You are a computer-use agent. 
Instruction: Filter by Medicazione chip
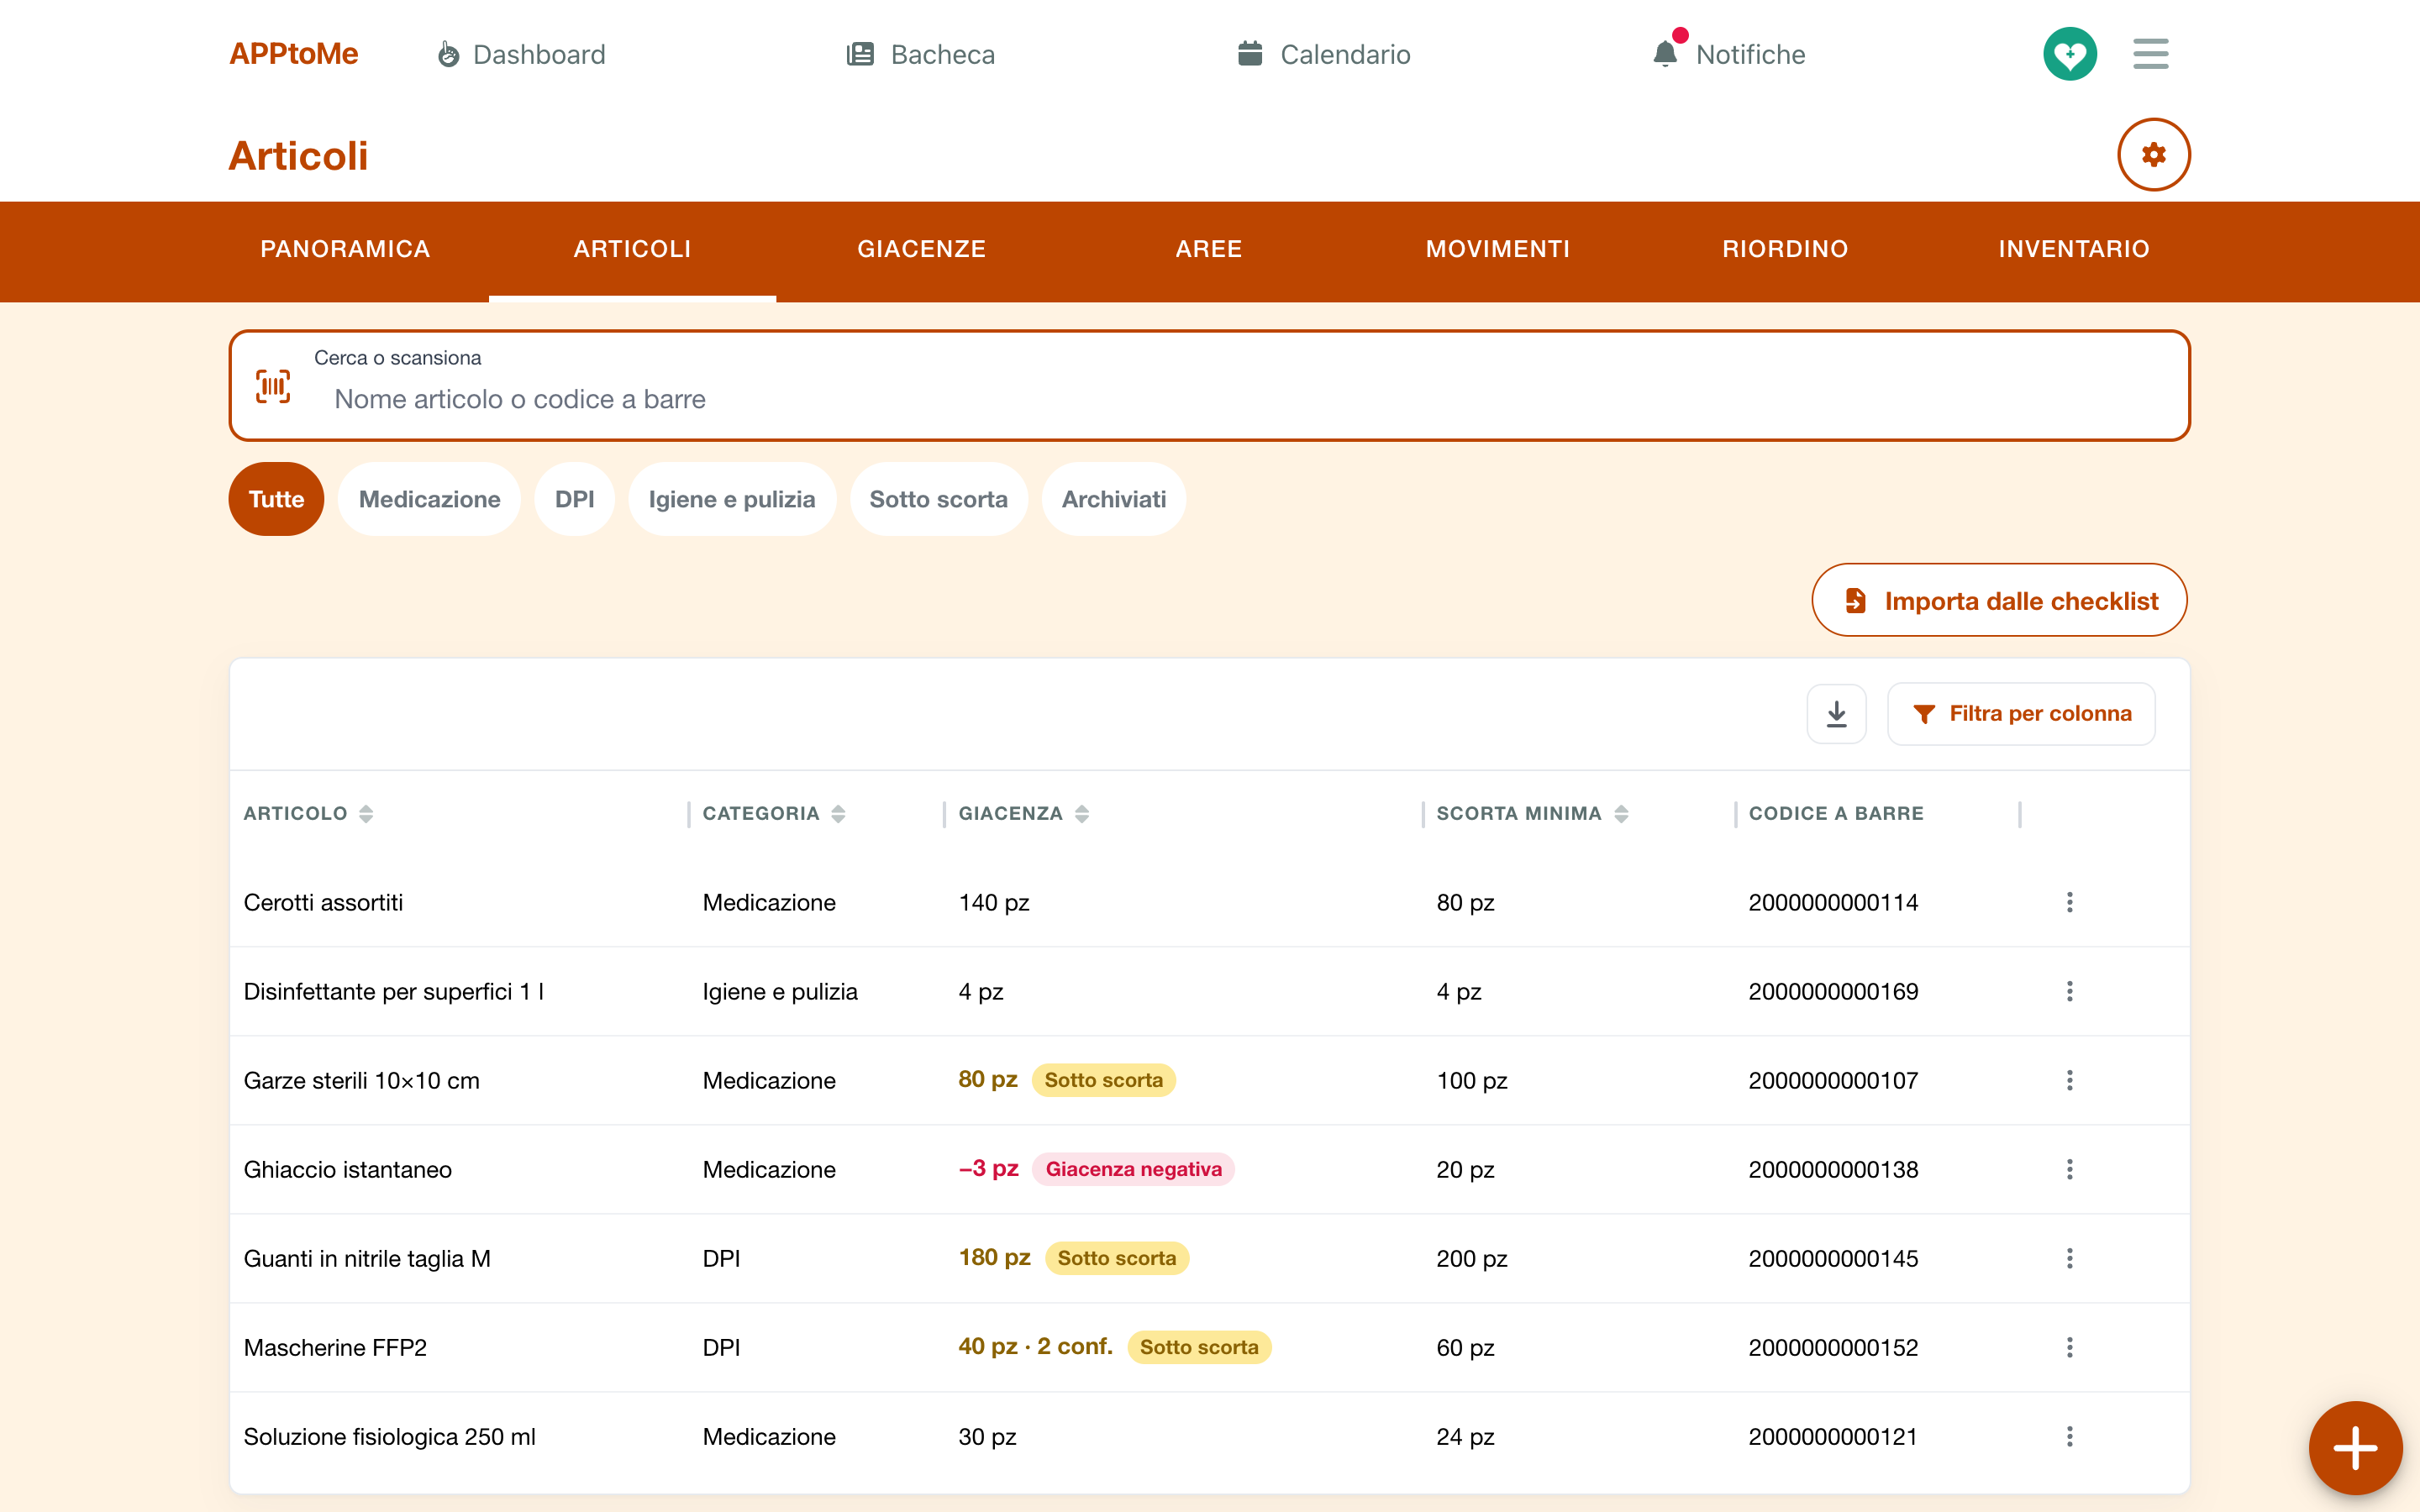[x=429, y=499]
